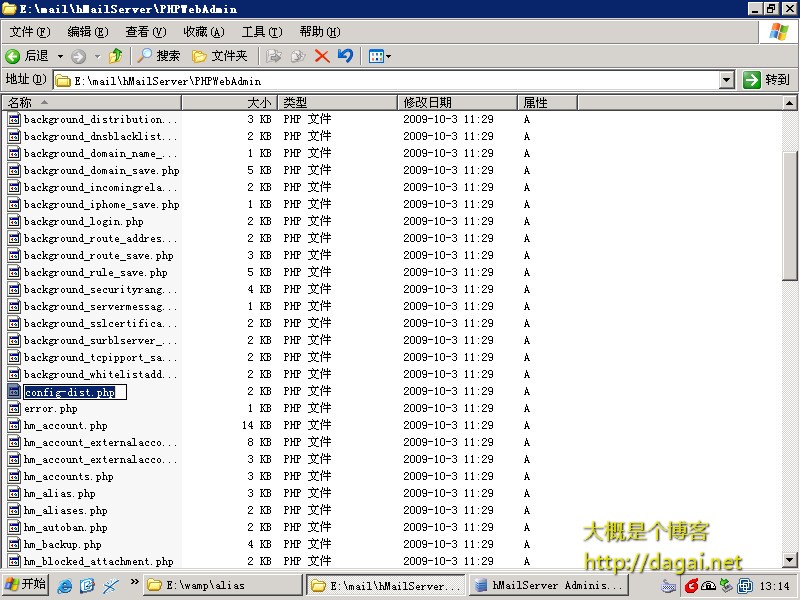Image resolution: width=800 pixels, height=600 pixels.
Task: Click the vertical scrollbar down arrow
Action: pos(790,559)
